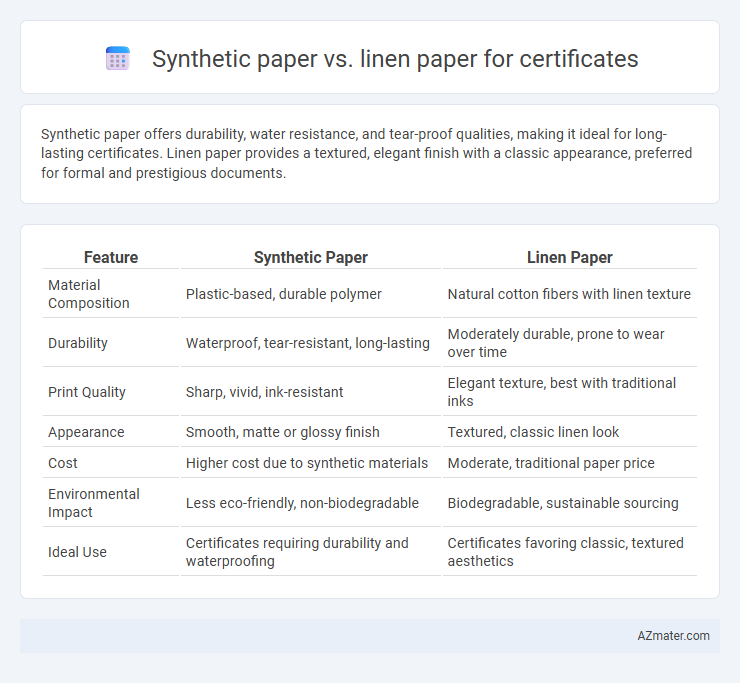Viewport: 740px width, 683px height.
Task: Select the cell 'Smooth, matte or glossy finish'
Action: pyautogui.click(x=283, y=432)
